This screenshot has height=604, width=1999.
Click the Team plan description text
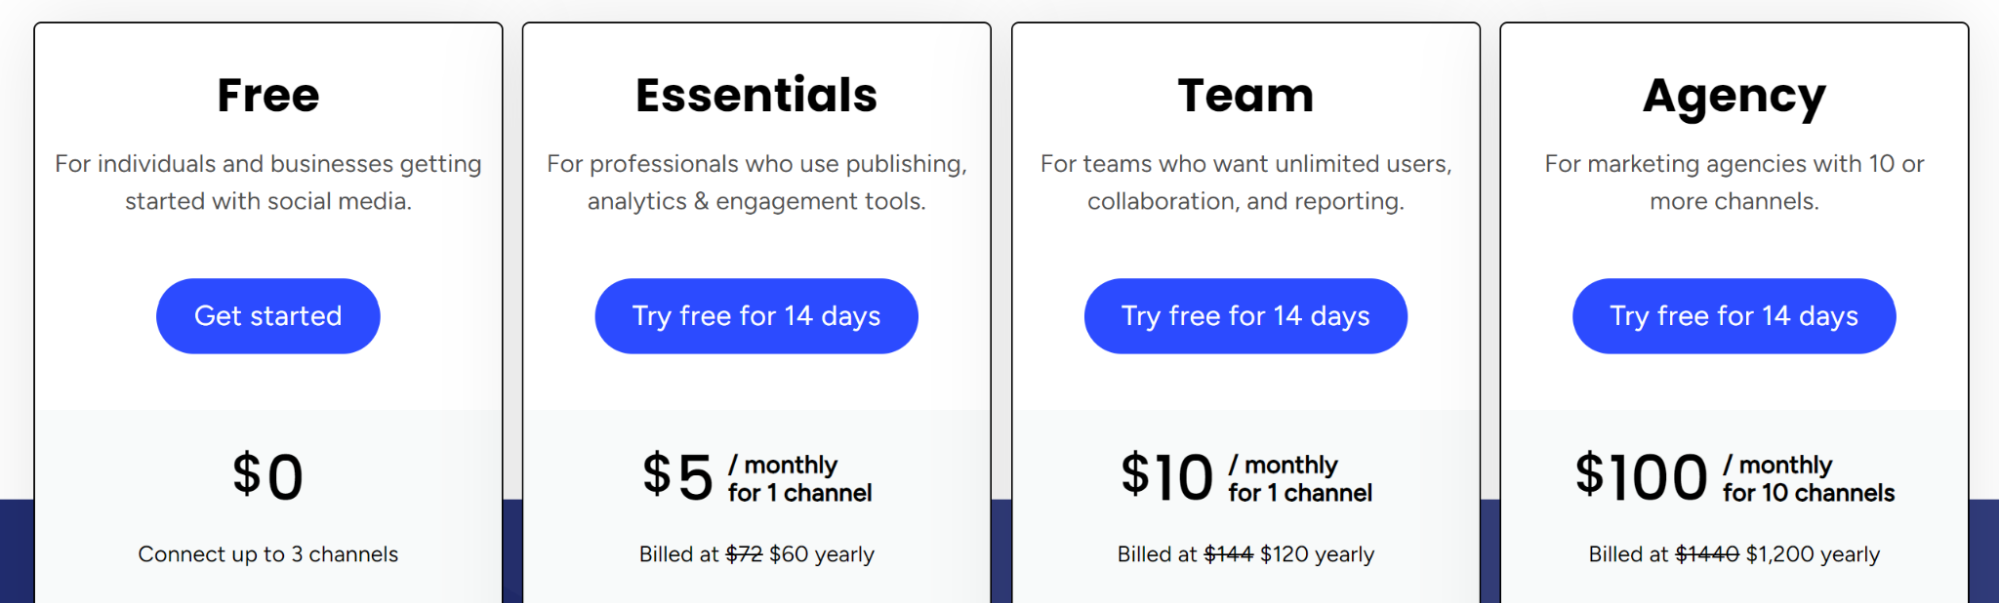point(1245,182)
